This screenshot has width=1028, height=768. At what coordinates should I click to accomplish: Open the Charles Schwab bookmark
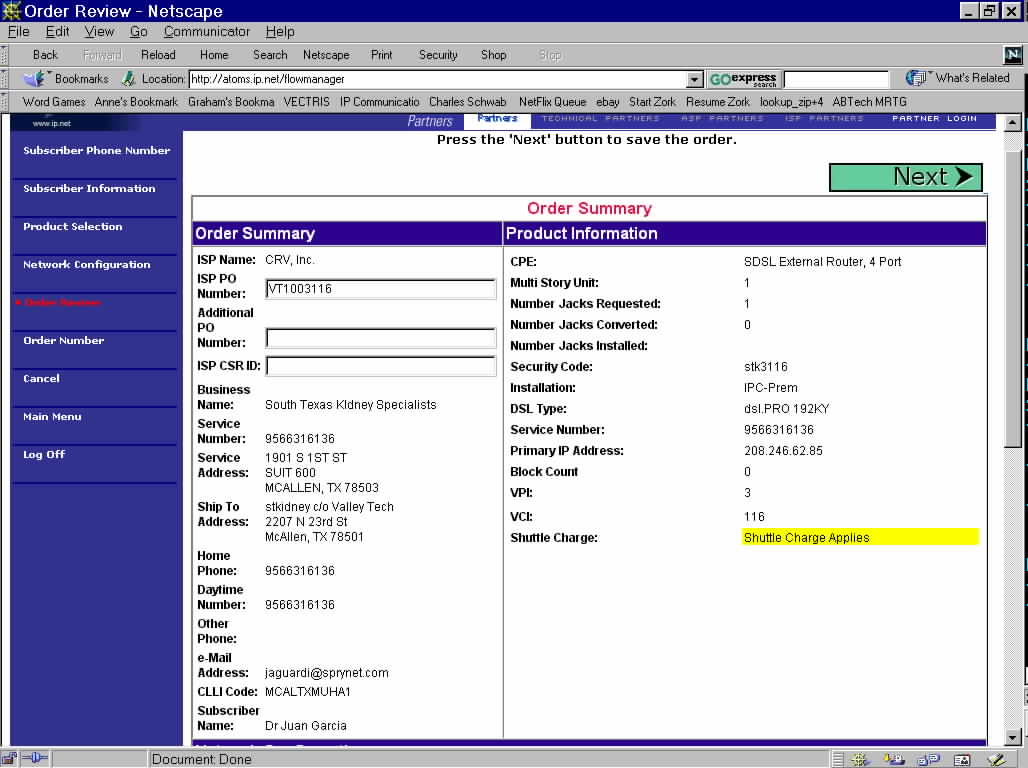tap(467, 102)
